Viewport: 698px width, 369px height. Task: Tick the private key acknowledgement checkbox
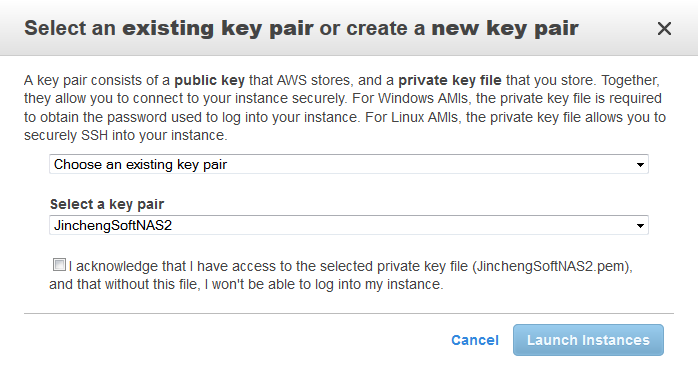[x=59, y=264]
